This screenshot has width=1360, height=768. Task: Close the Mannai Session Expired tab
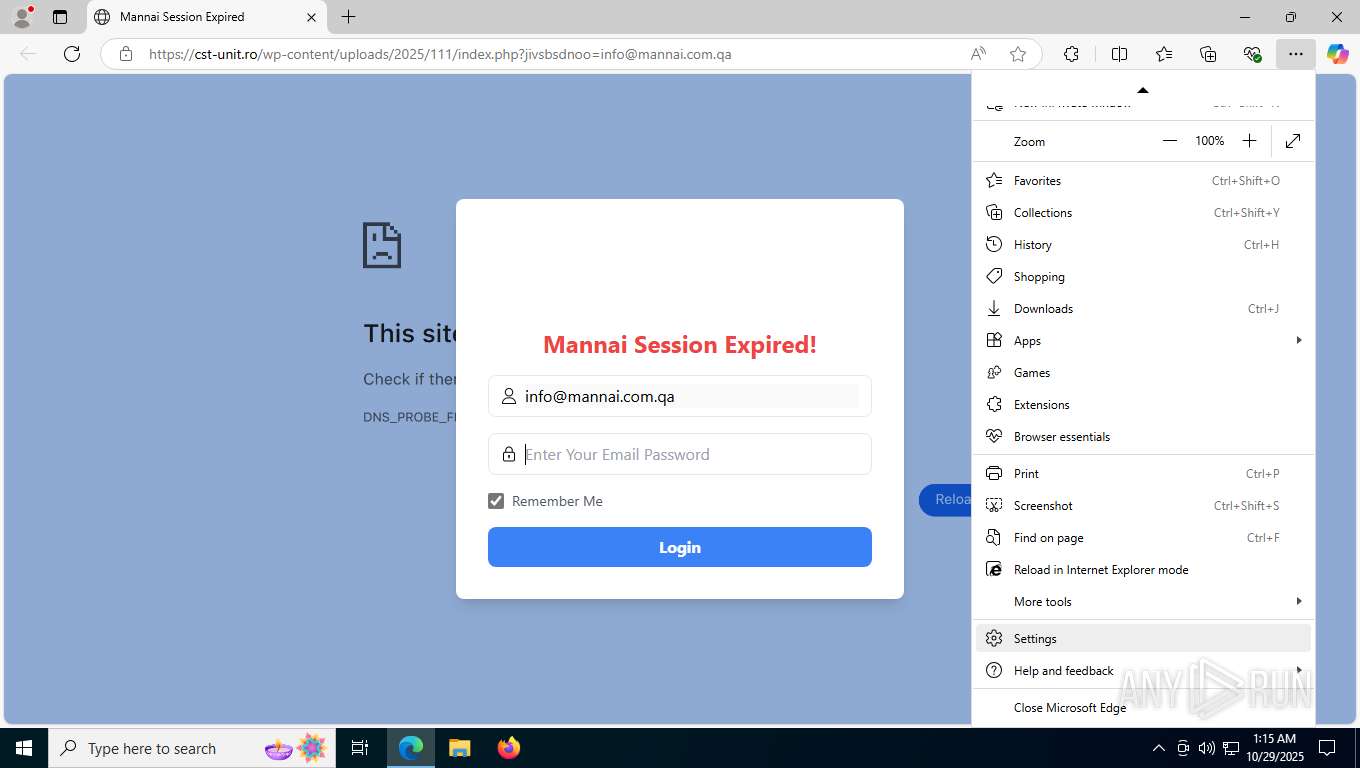pos(311,17)
